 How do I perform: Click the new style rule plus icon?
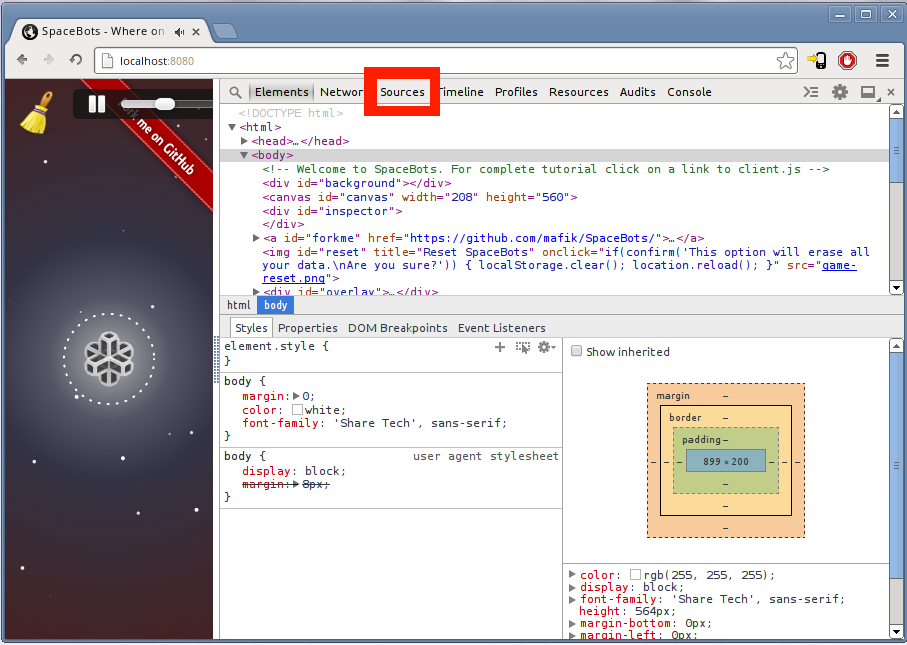[x=500, y=347]
